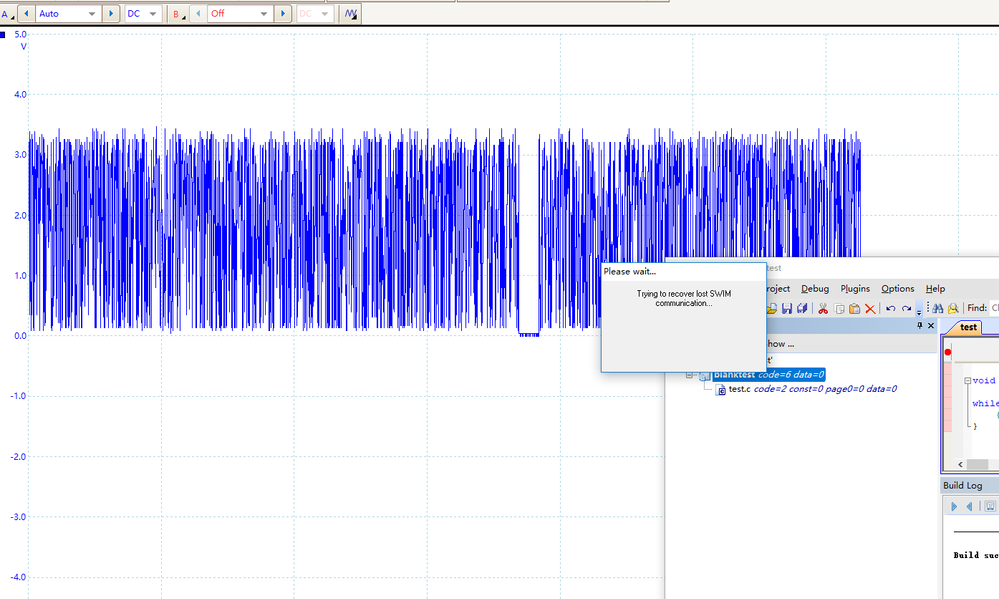Collapse the void function fold marker
Image resolution: width=999 pixels, height=599 pixels.
967,380
